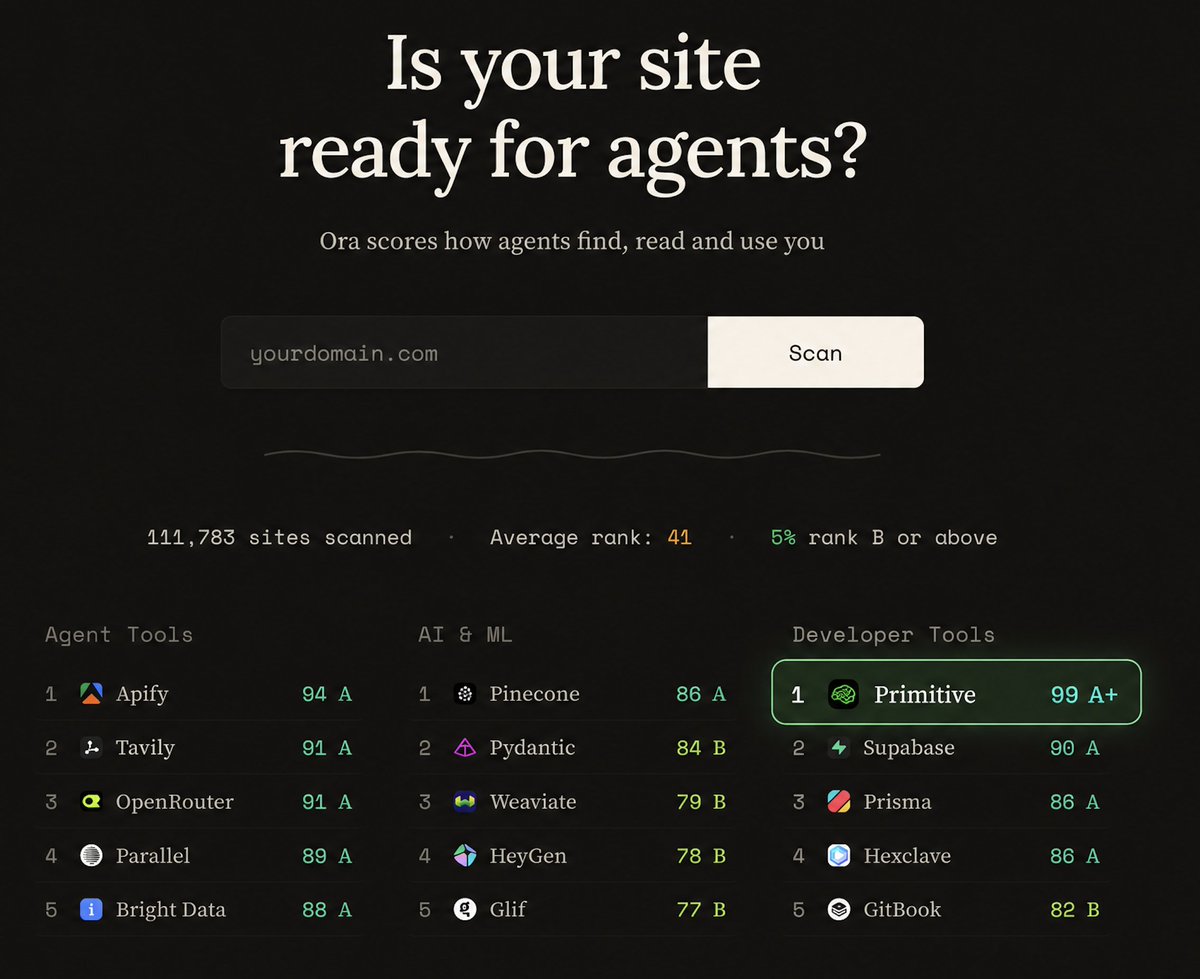Click HeyGen's 78 B score
Screen dimensions: 1200x979
(x=701, y=856)
